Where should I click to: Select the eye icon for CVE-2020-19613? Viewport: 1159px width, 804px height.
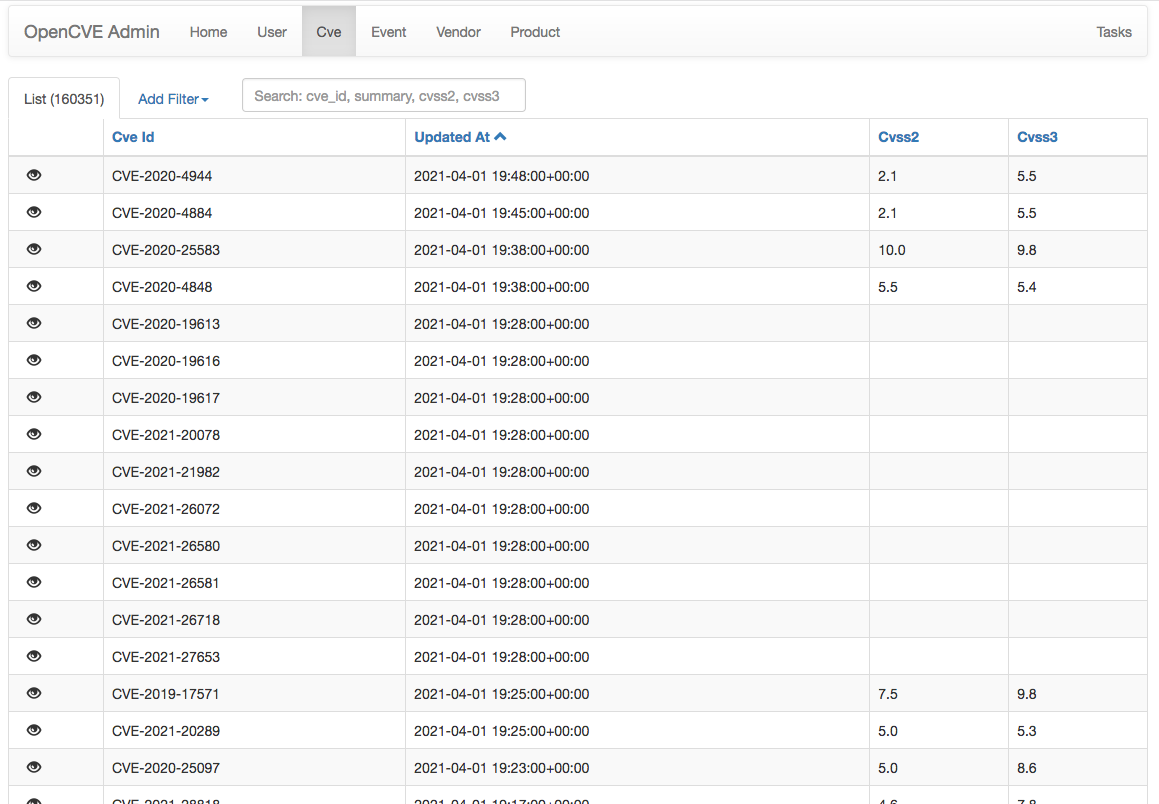click(33, 323)
